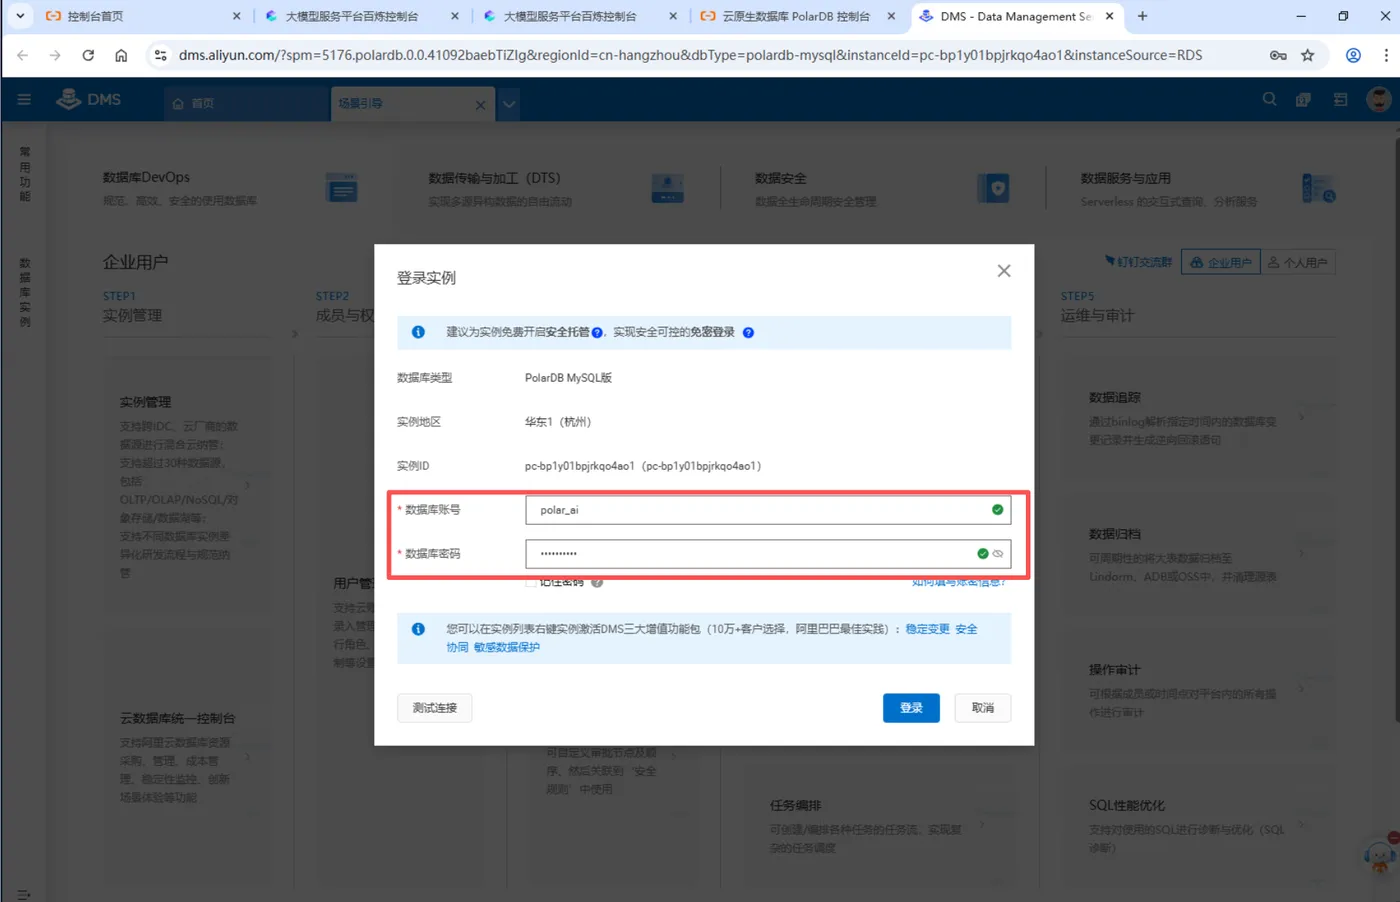Open the saved passwords key icon
Image resolution: width=1400 pixels, height=902 pixels.
pos(1278,55)
